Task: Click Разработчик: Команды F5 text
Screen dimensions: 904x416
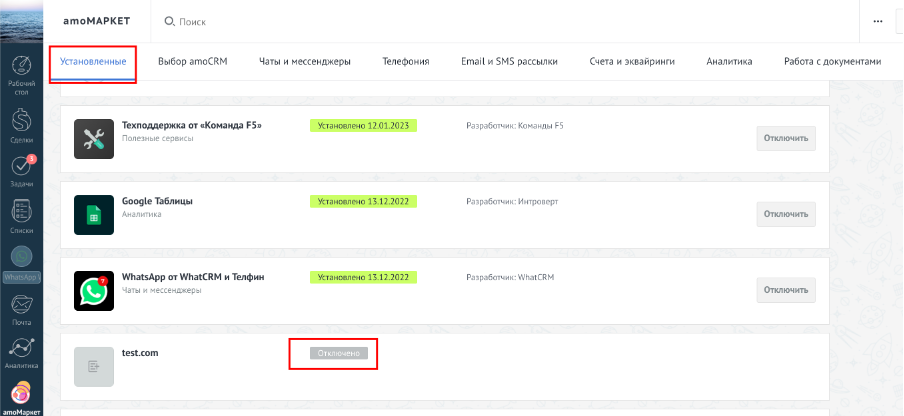Action: [x=515, y=126]
